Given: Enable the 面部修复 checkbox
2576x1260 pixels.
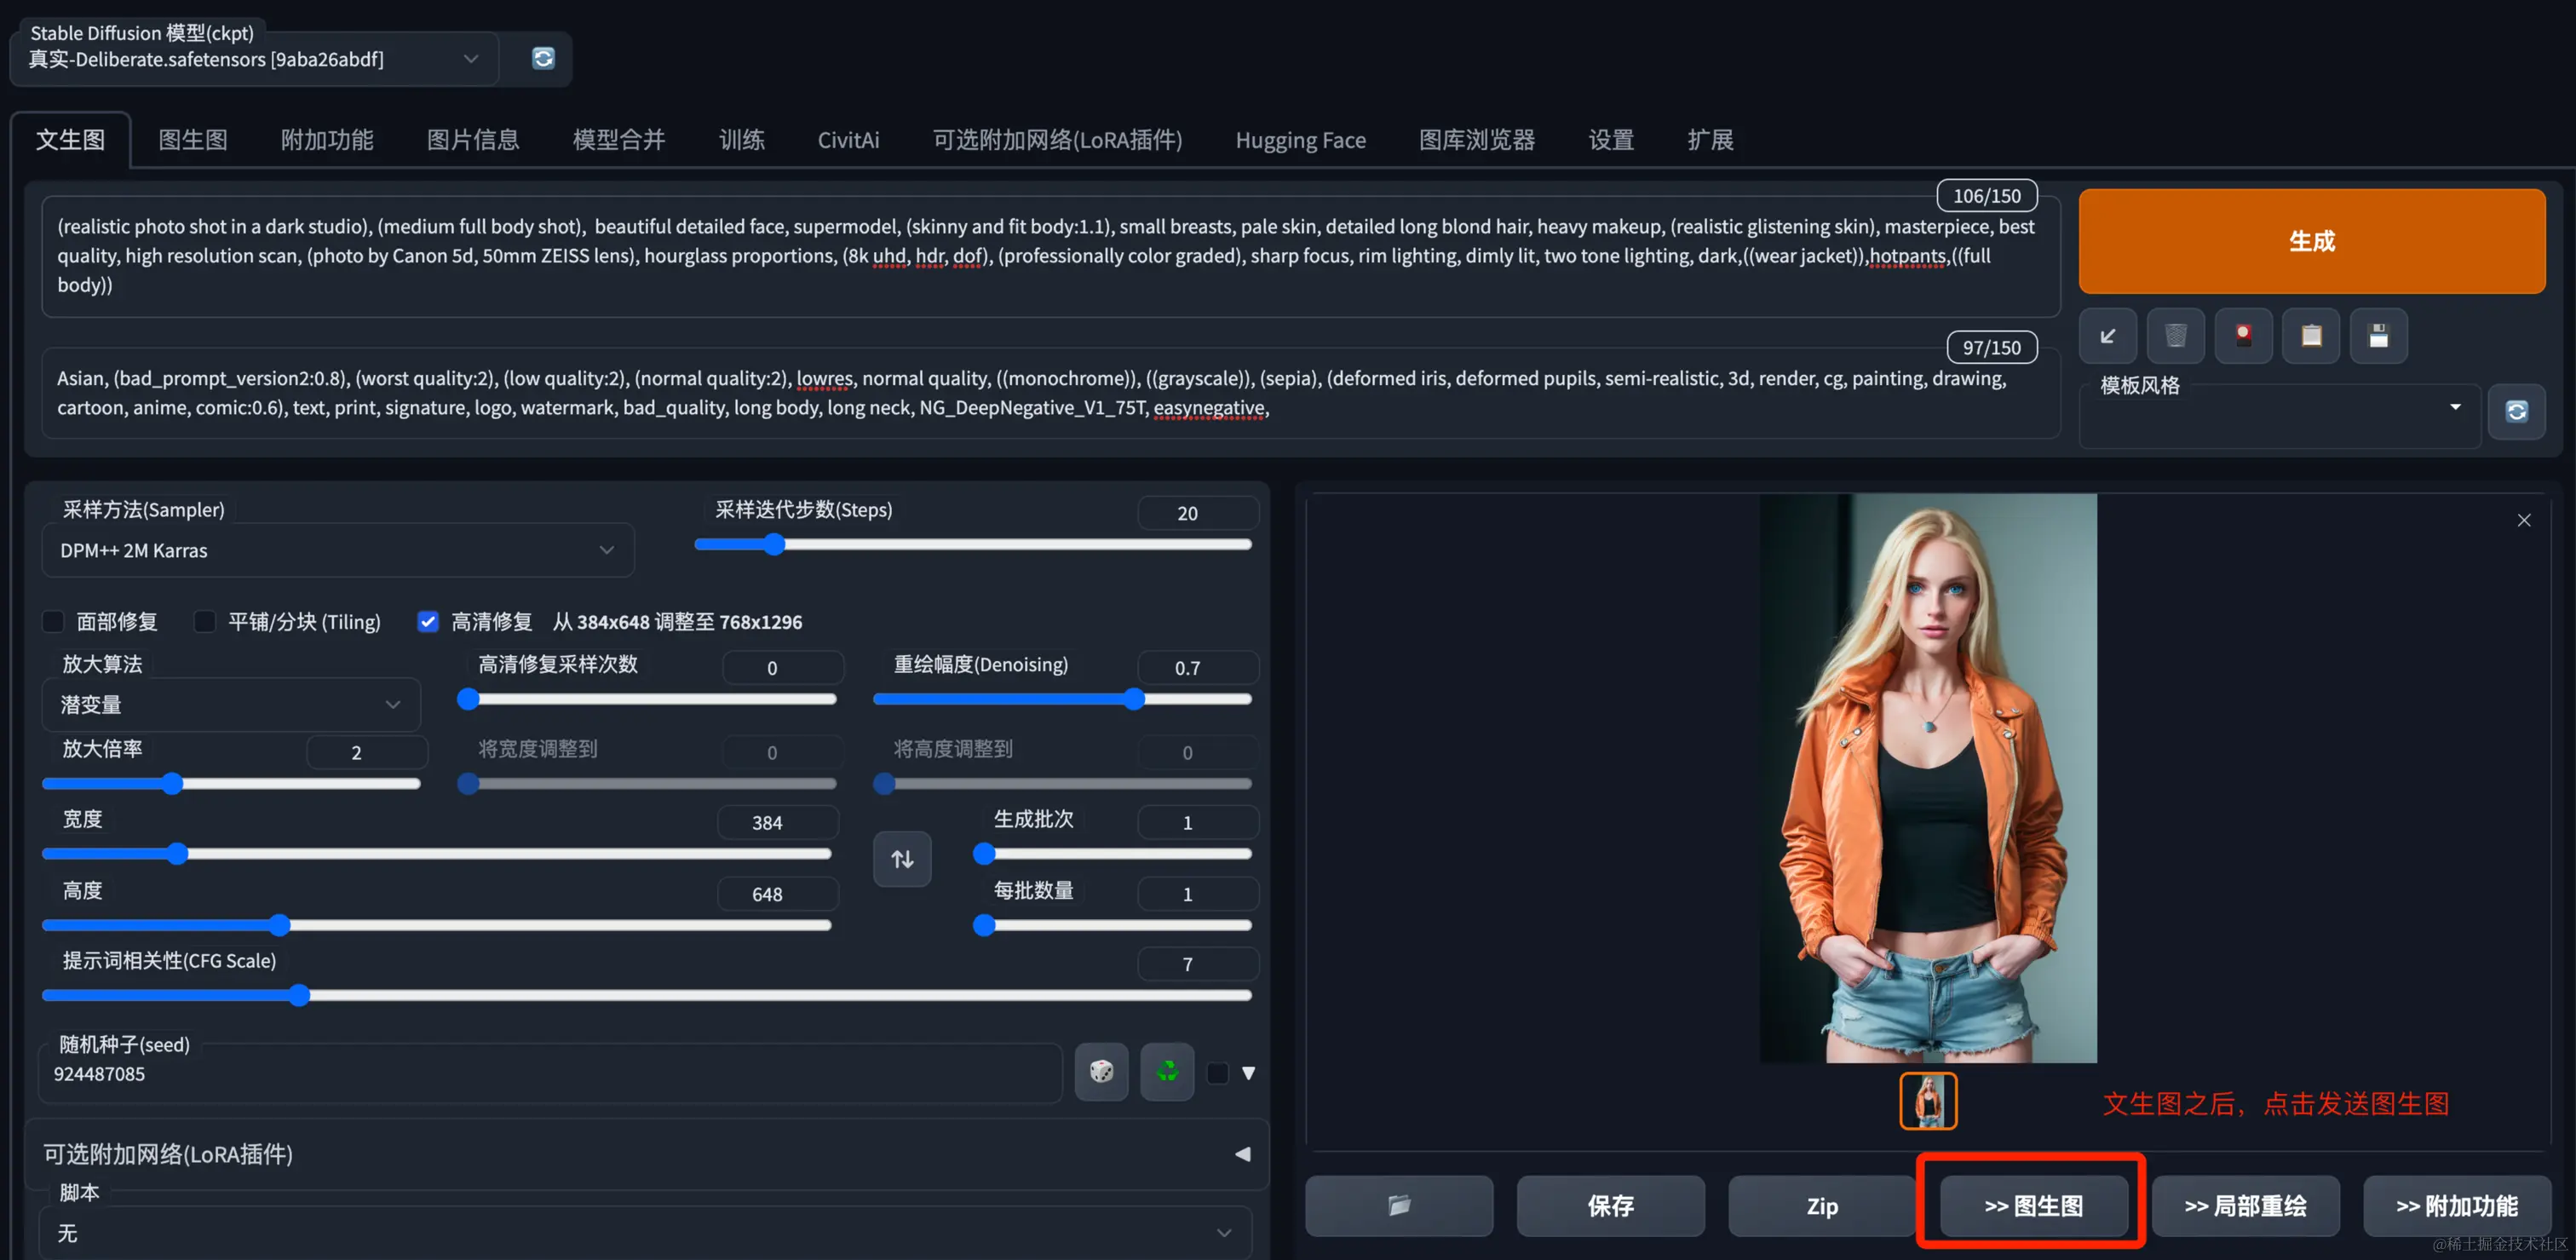Looking at the screenshot, I should (54, 622).
